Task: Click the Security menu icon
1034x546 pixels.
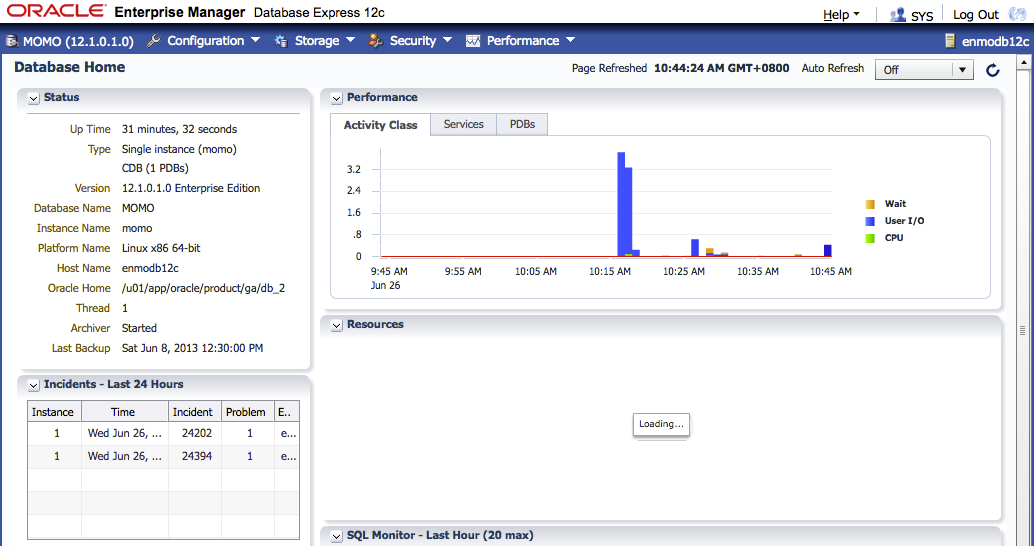Action: click(376, 41)
